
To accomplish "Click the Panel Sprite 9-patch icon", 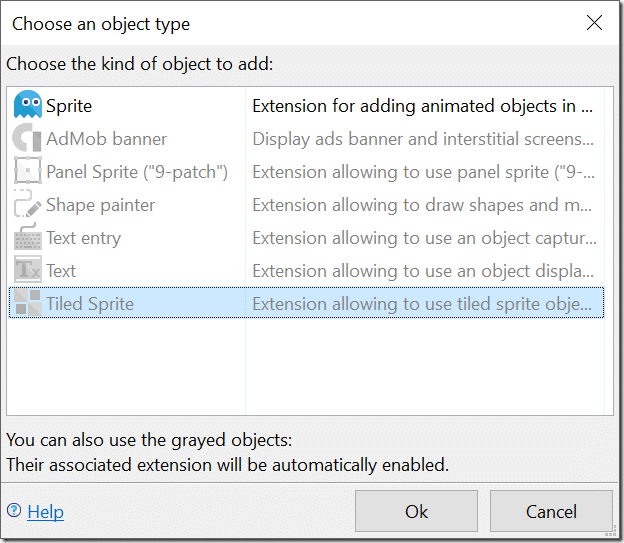I will 27,171.
